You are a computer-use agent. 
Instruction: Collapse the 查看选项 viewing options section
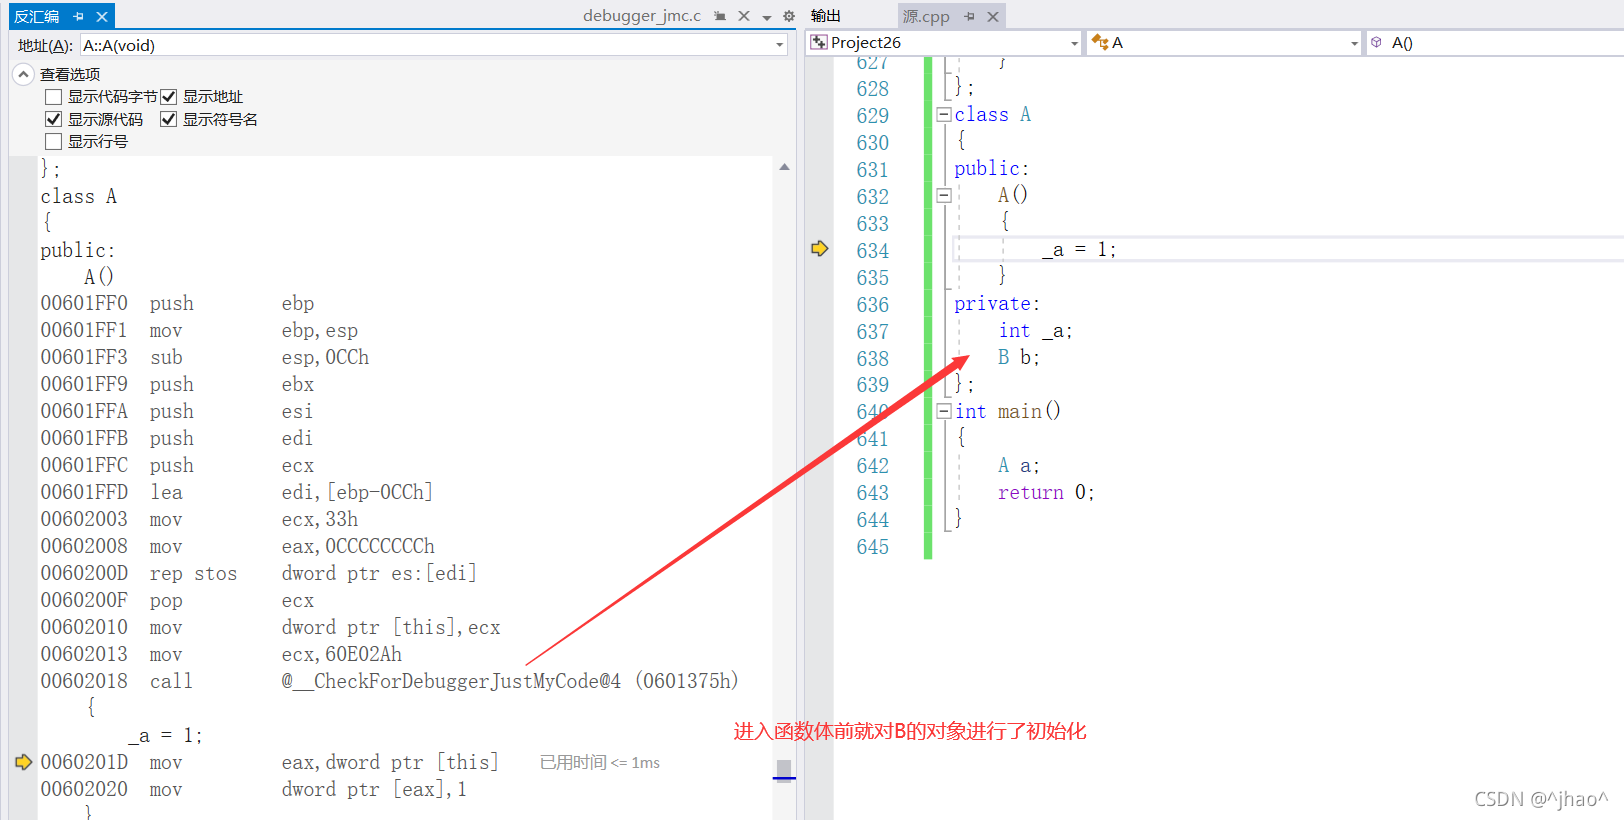point(23,74)
